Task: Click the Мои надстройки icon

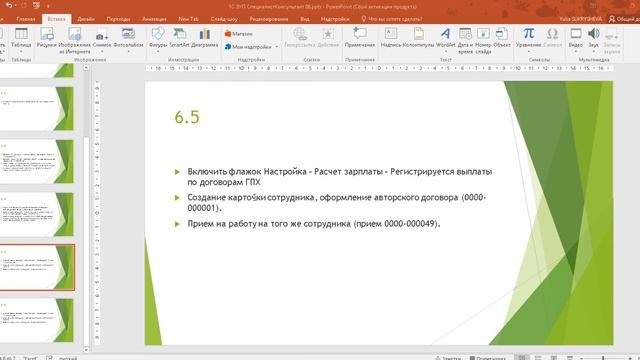Action: click(228, 47)
